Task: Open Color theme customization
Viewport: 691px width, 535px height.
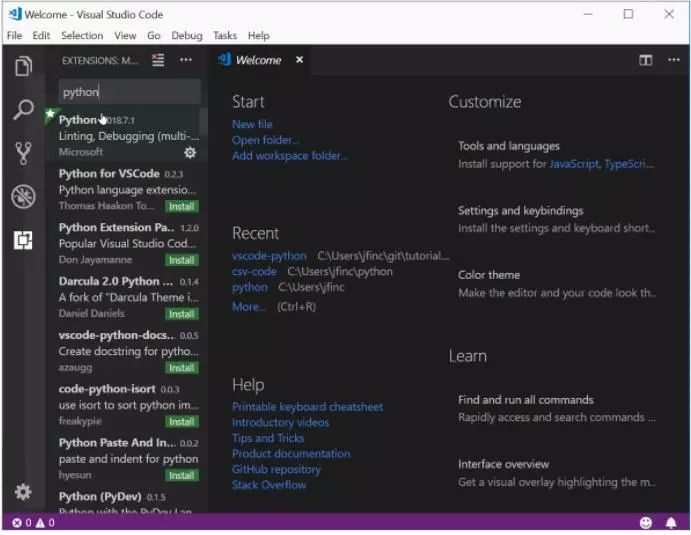Action: click(556, 283)
